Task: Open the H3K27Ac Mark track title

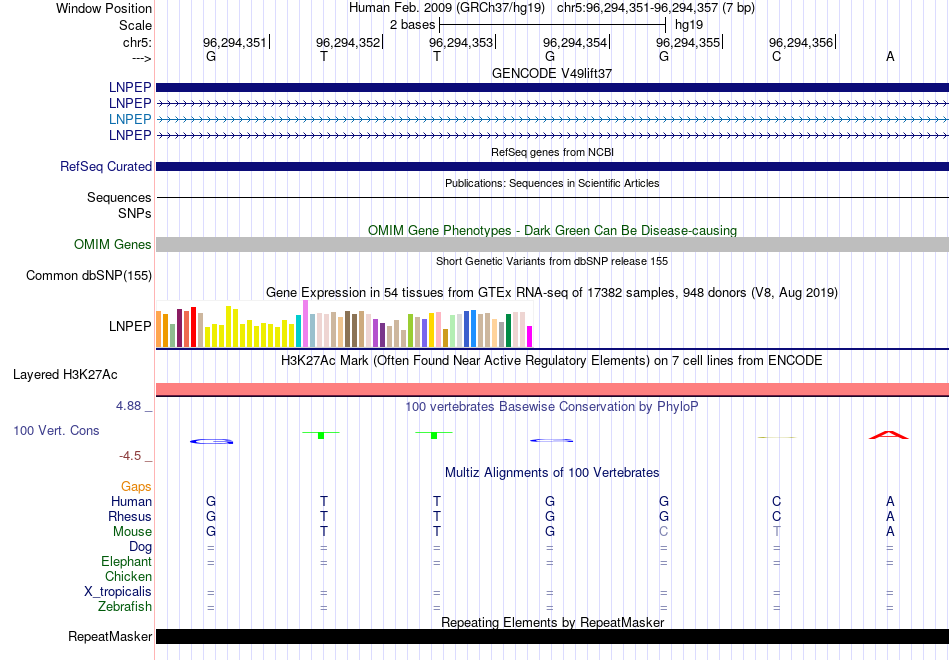Action: [552, 361]
